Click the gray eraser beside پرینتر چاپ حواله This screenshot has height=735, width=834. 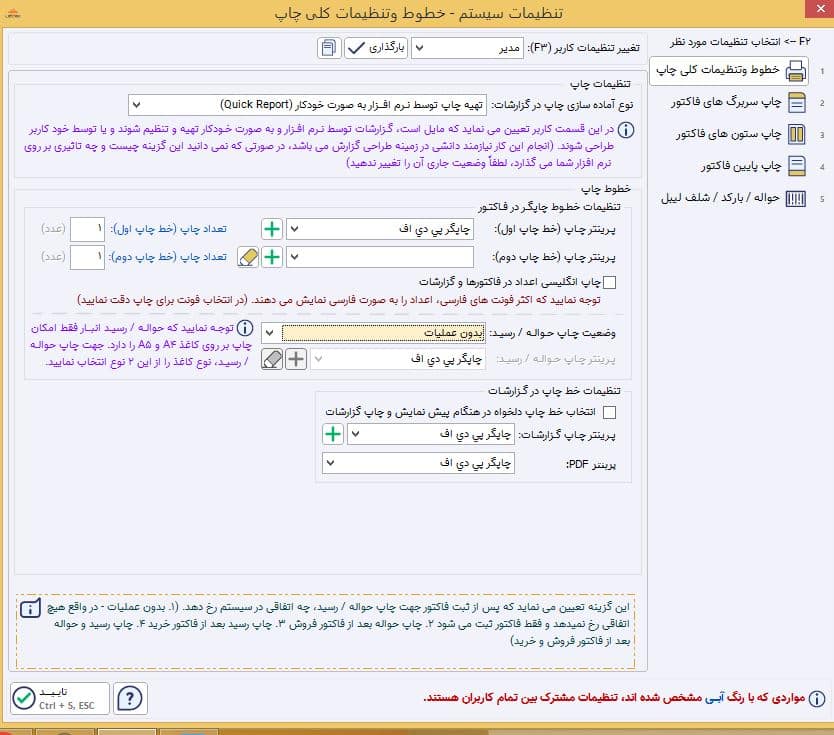pyautogui.click(x=272, y=359)
